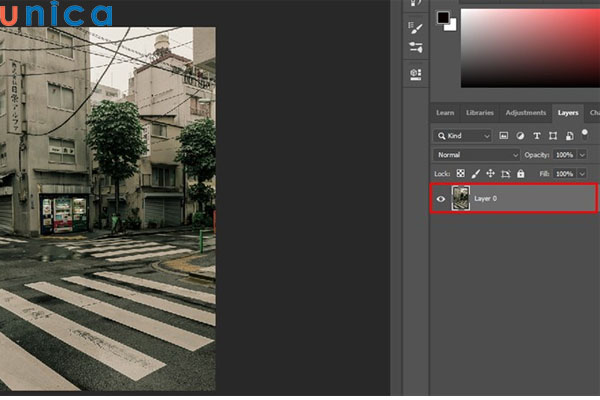This screenshot has width=600, height=400.
Task: Lock transparent pixels icon
Action: click(x=461, y=174)
